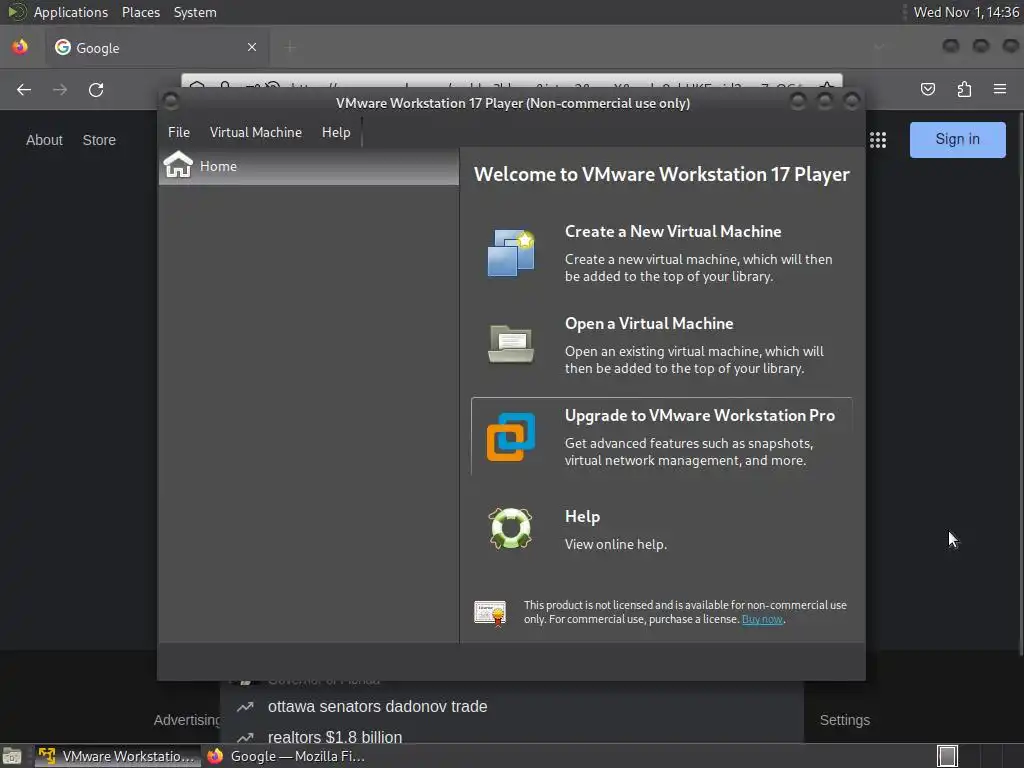
Task: Open the Google apps grid icon
Action: pos(878,140)
